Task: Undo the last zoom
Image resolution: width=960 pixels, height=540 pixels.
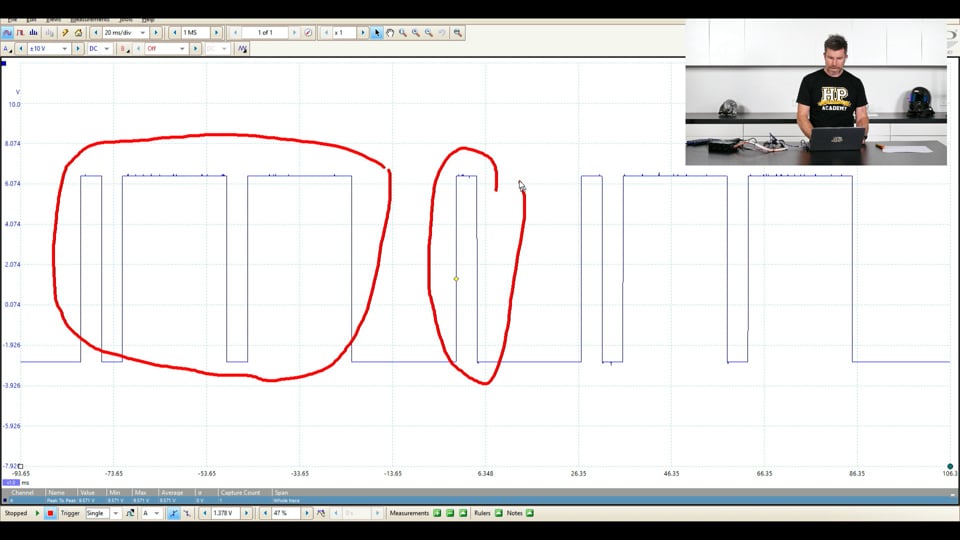Action: click(442, 32)
